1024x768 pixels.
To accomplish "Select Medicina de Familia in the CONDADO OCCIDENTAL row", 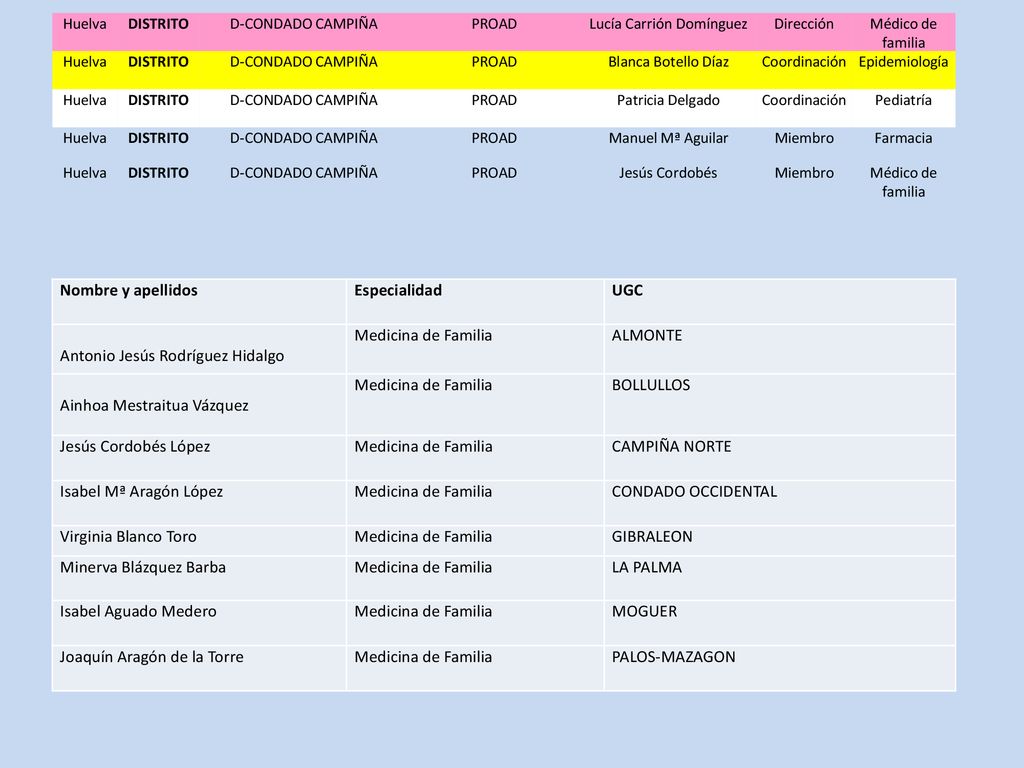I will pyautogui.click(x=423, y=492).
